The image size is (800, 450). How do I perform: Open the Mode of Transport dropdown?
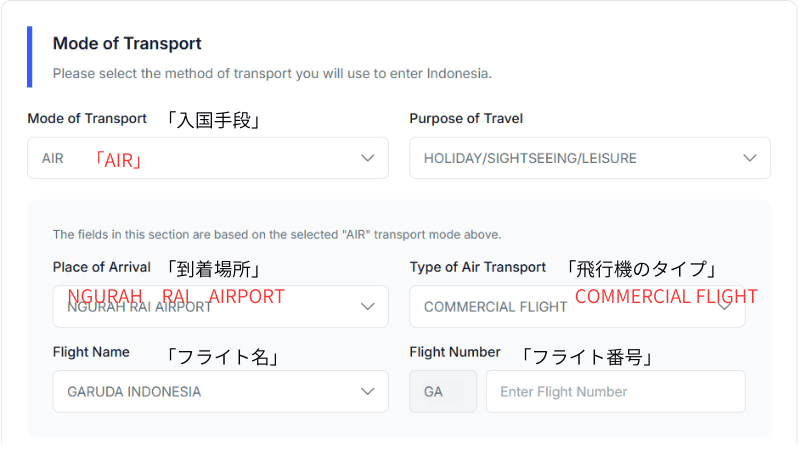[208, 158]
